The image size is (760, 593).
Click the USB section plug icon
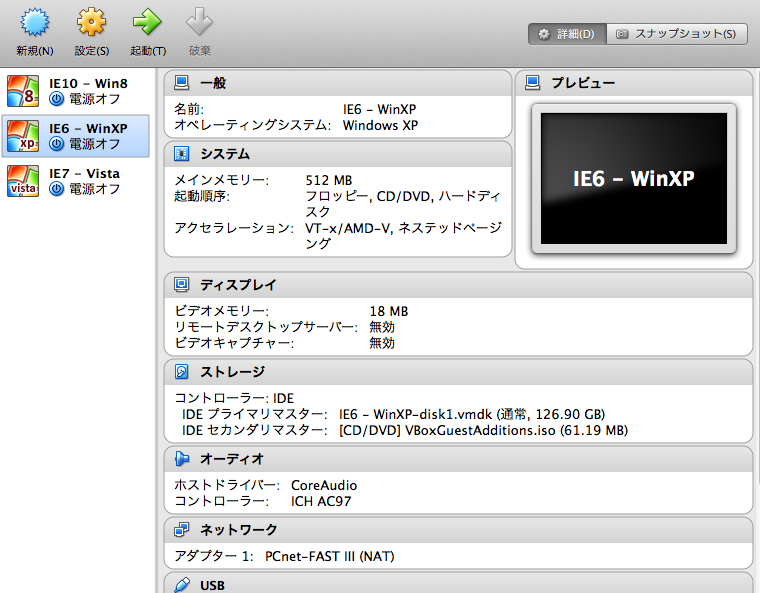pyautogui.click(x=182, y=585)
